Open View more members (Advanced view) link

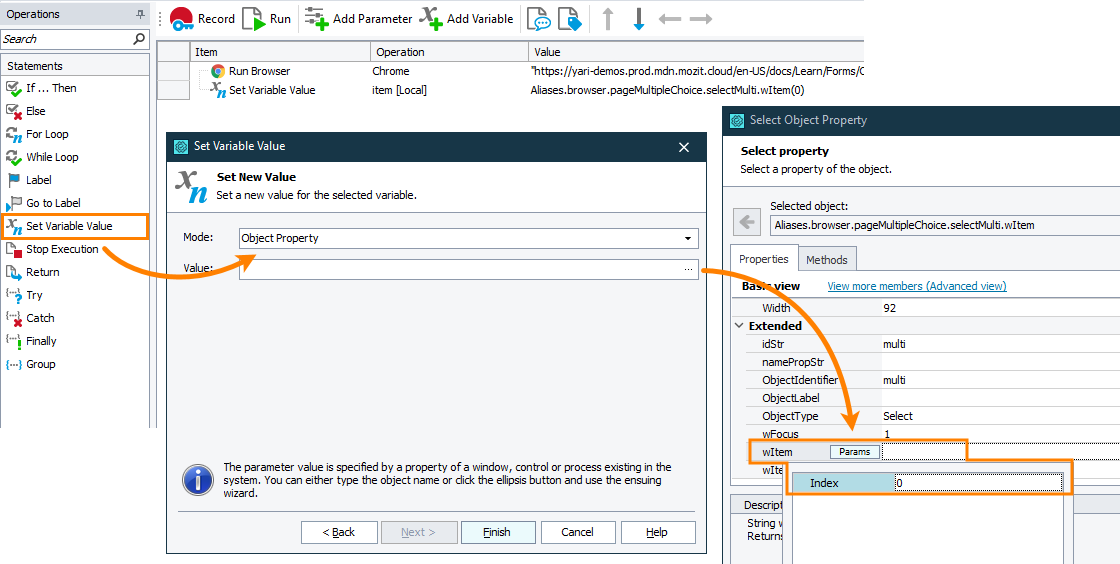click(916, 286)
